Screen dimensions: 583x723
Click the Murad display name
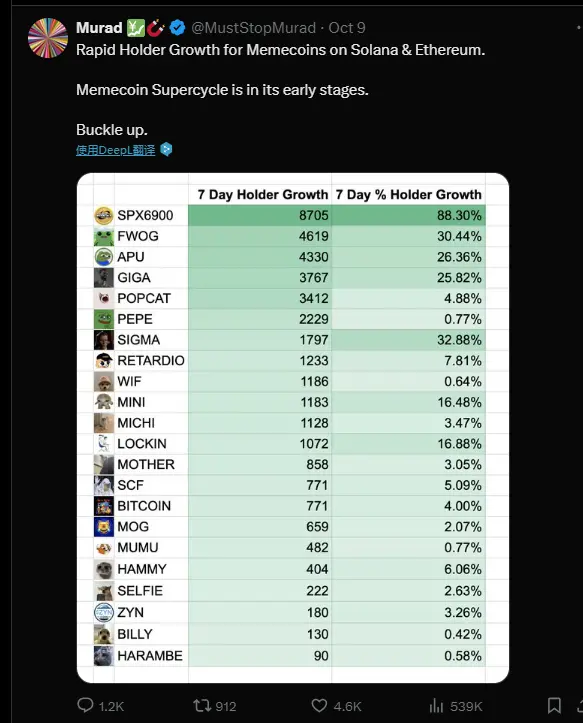click(99, 28)
